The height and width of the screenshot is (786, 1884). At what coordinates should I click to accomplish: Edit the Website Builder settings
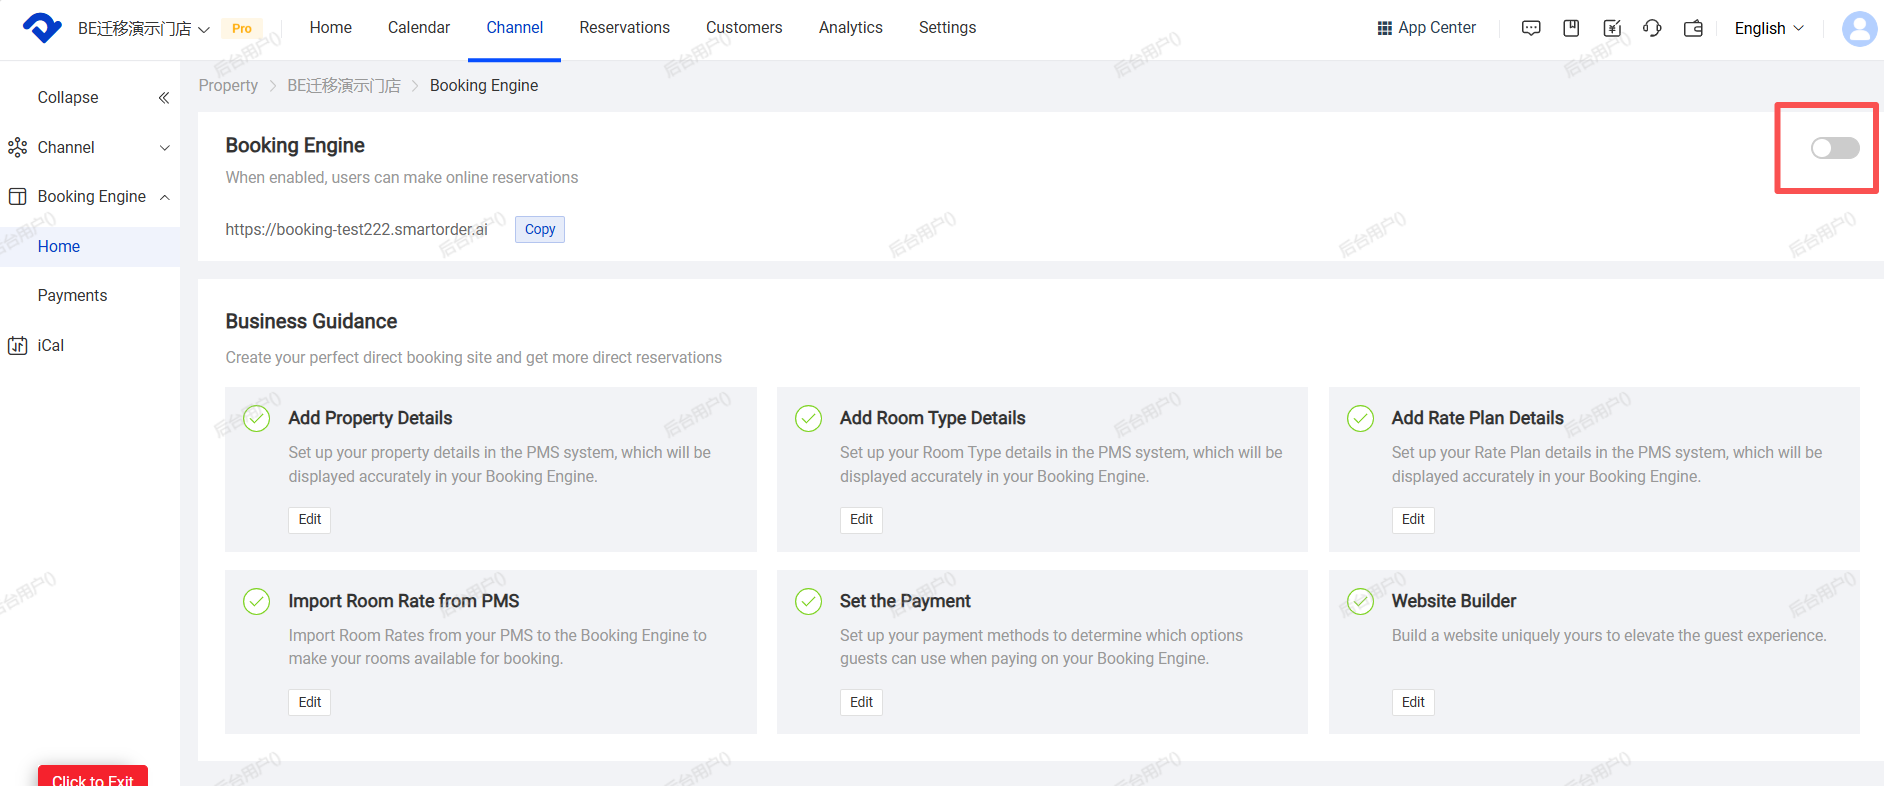click(x=1412, y=702)
